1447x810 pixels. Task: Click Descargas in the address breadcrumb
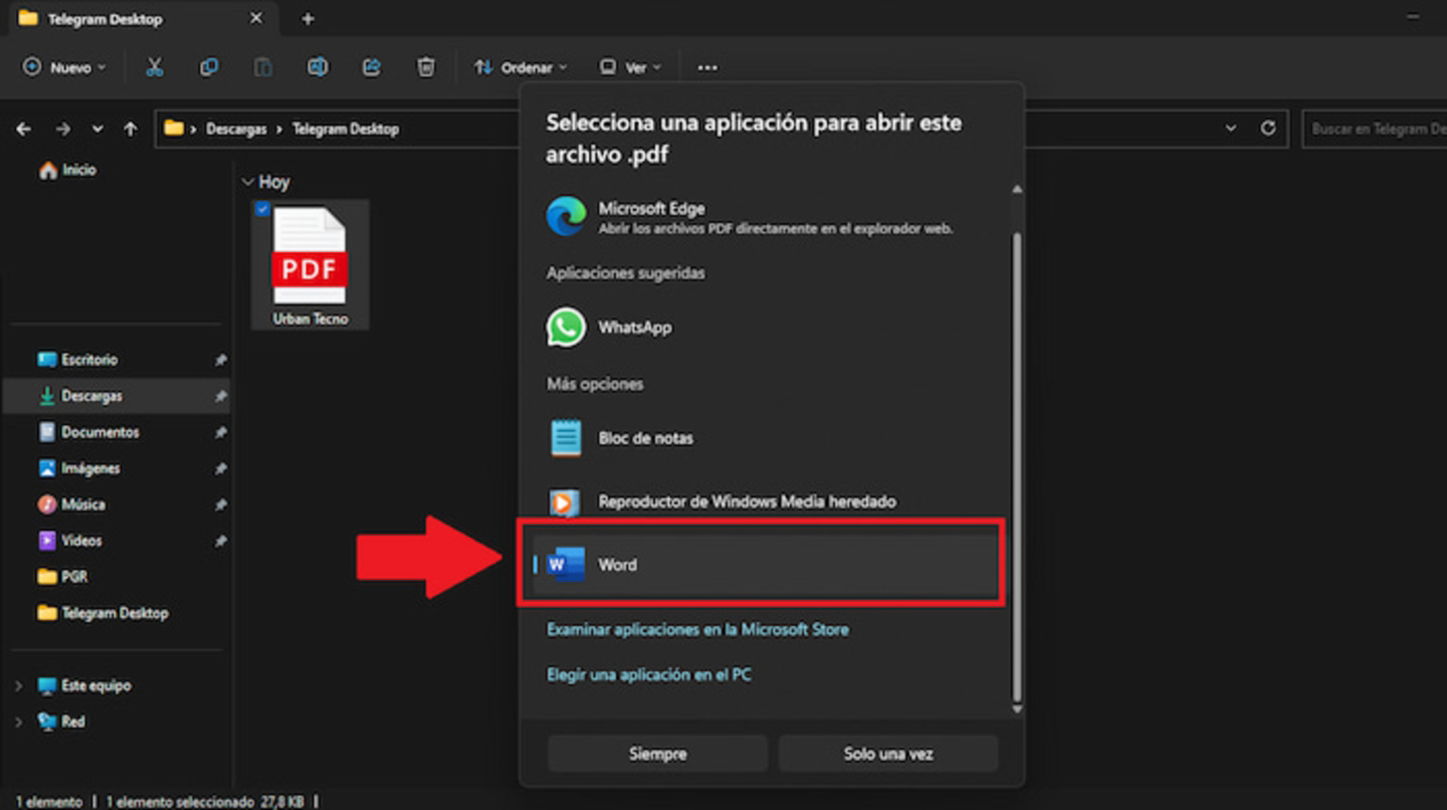click(x=236, y=129)
